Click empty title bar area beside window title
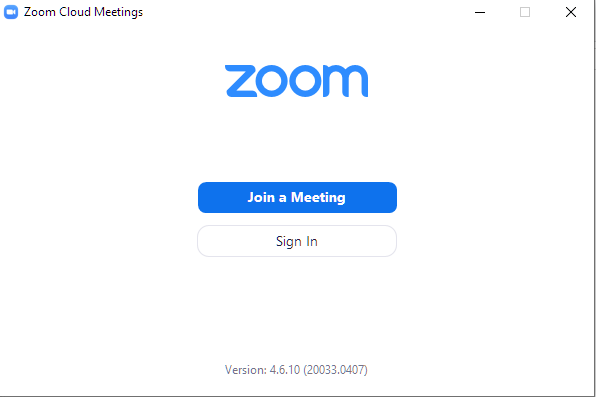Viewport: 596px width, 397px height. click(304, 12)
